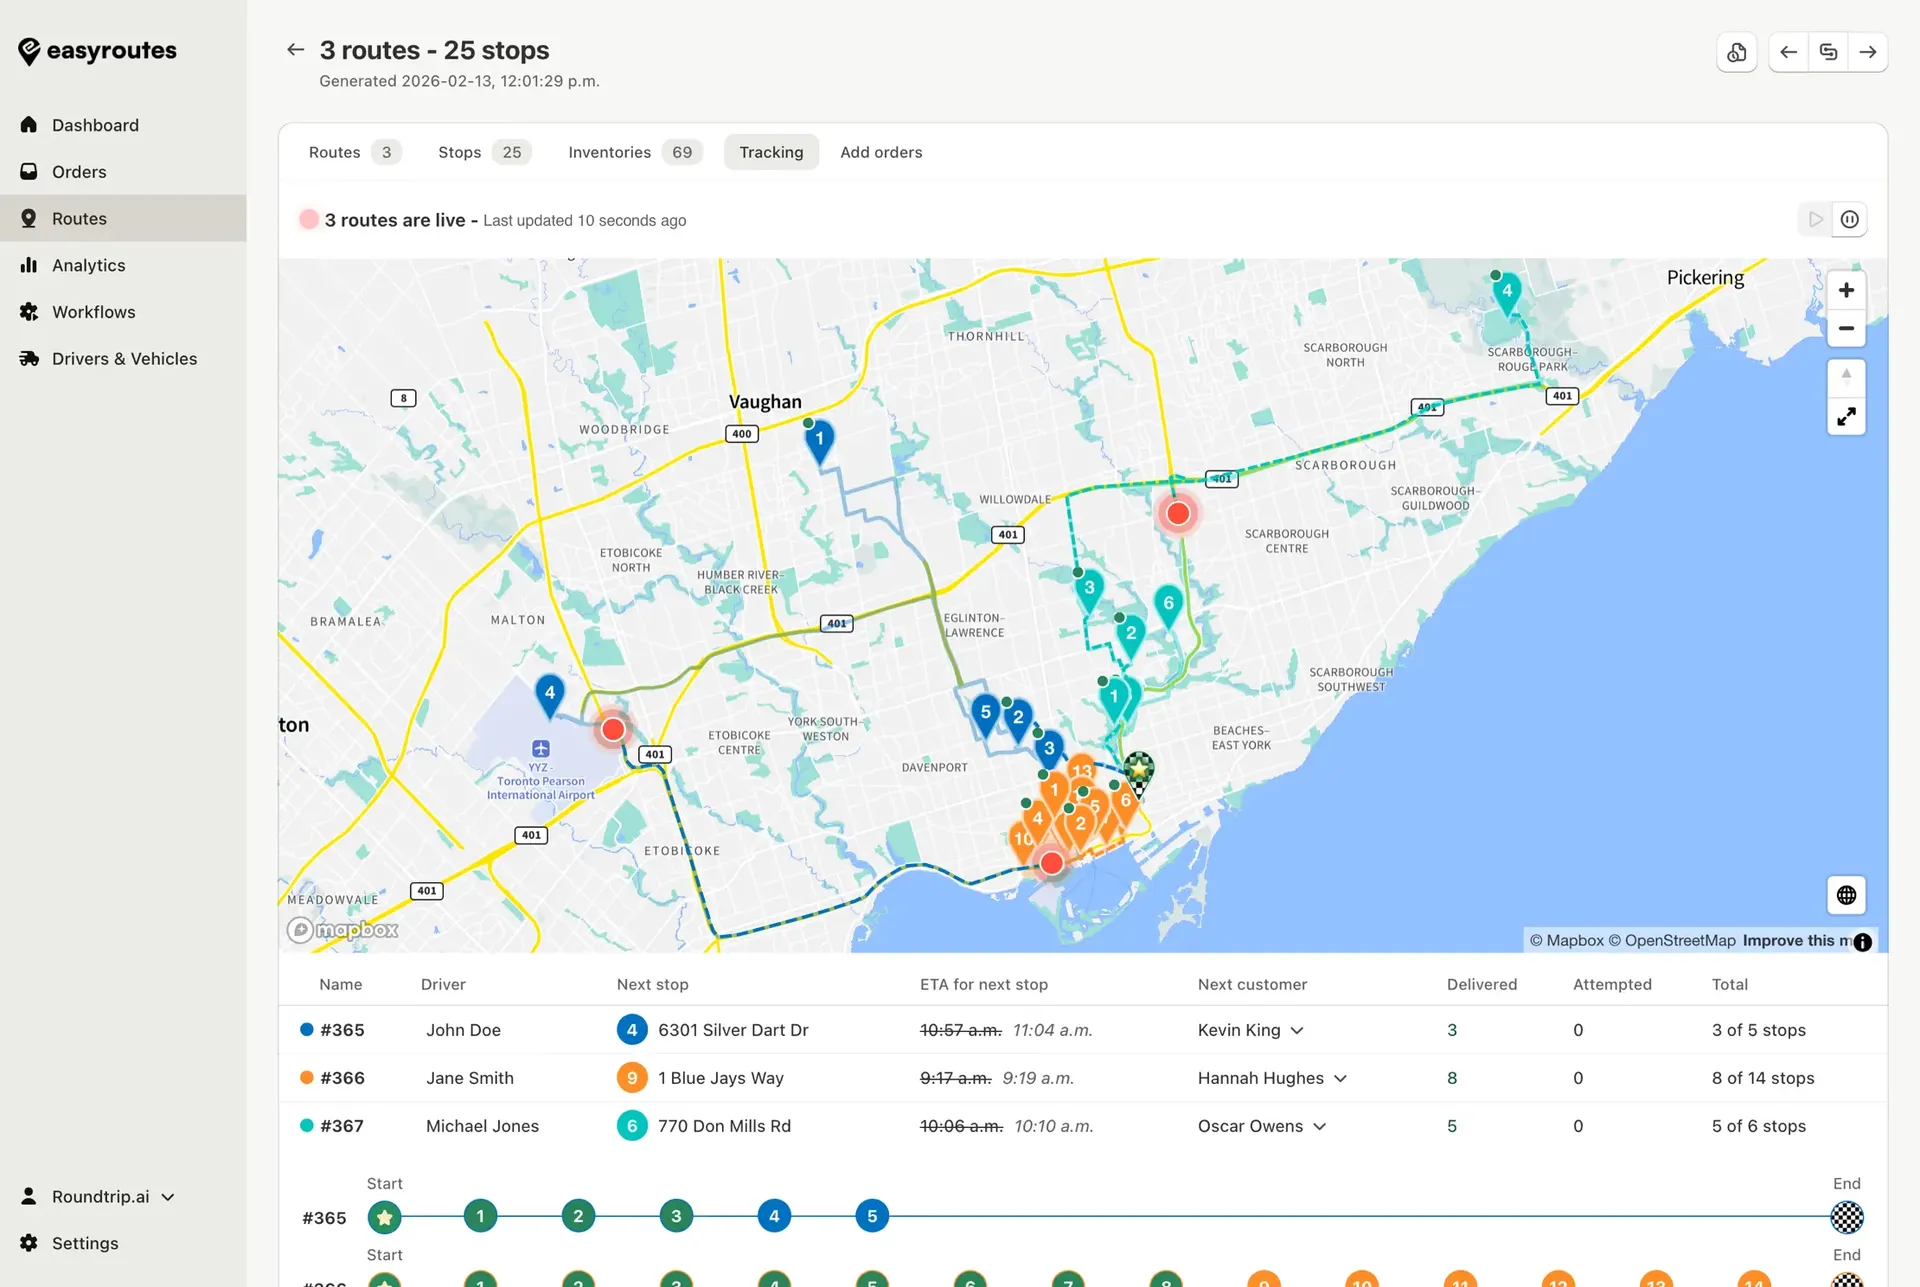The width and height of the screenshot is (1920, 1287).
Task: Resume live tracking with play button
Action: 1815,219
